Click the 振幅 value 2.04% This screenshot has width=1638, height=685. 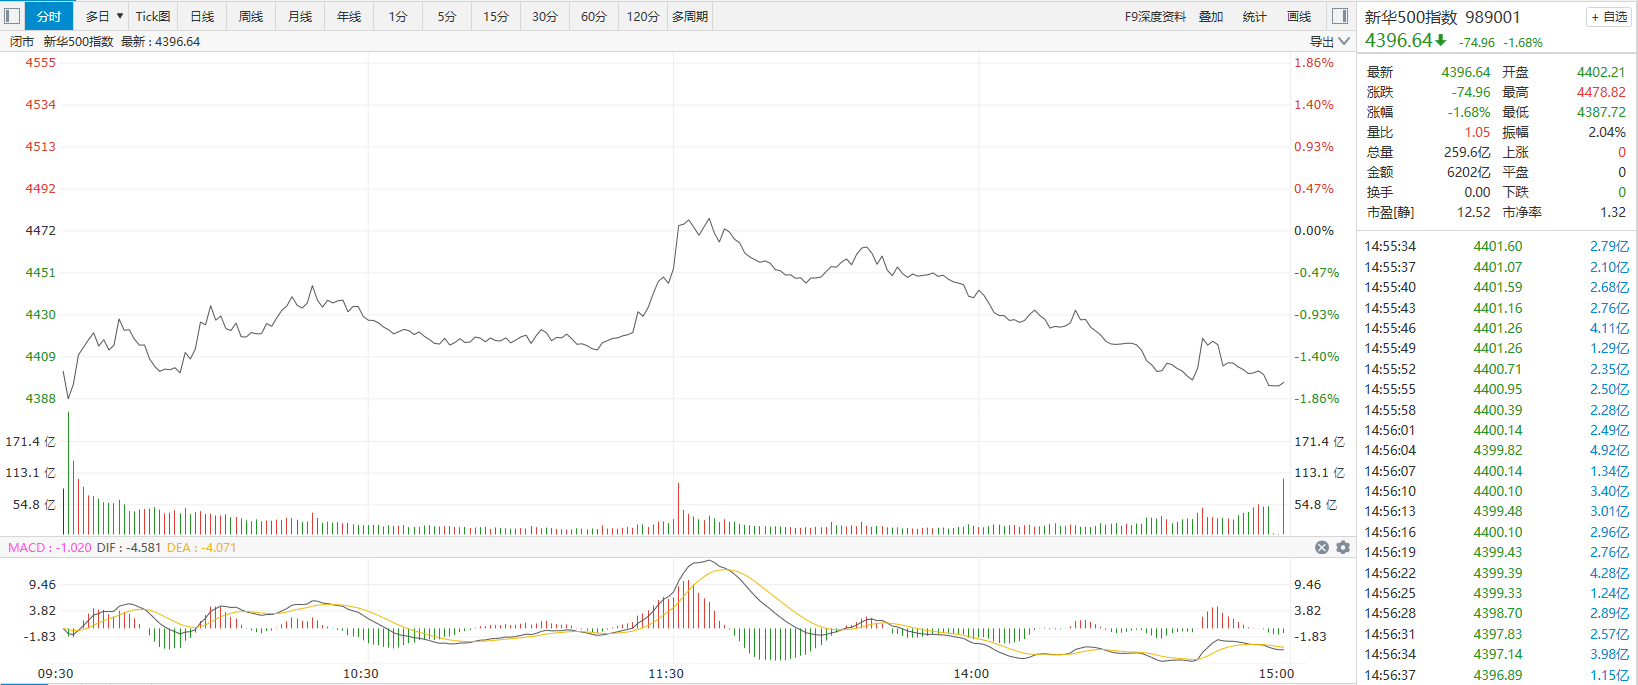(x=1607, y=132)
